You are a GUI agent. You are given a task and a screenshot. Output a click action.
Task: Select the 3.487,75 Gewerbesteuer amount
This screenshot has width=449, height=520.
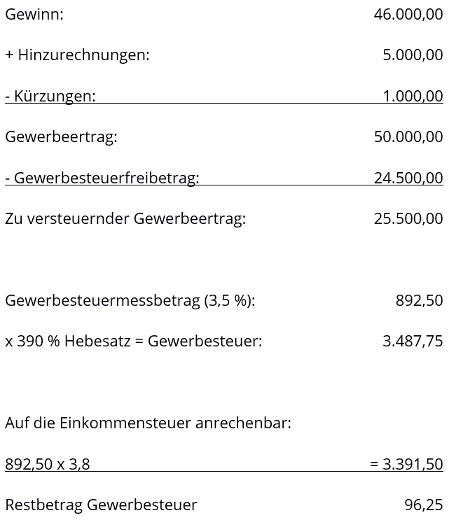413,341
